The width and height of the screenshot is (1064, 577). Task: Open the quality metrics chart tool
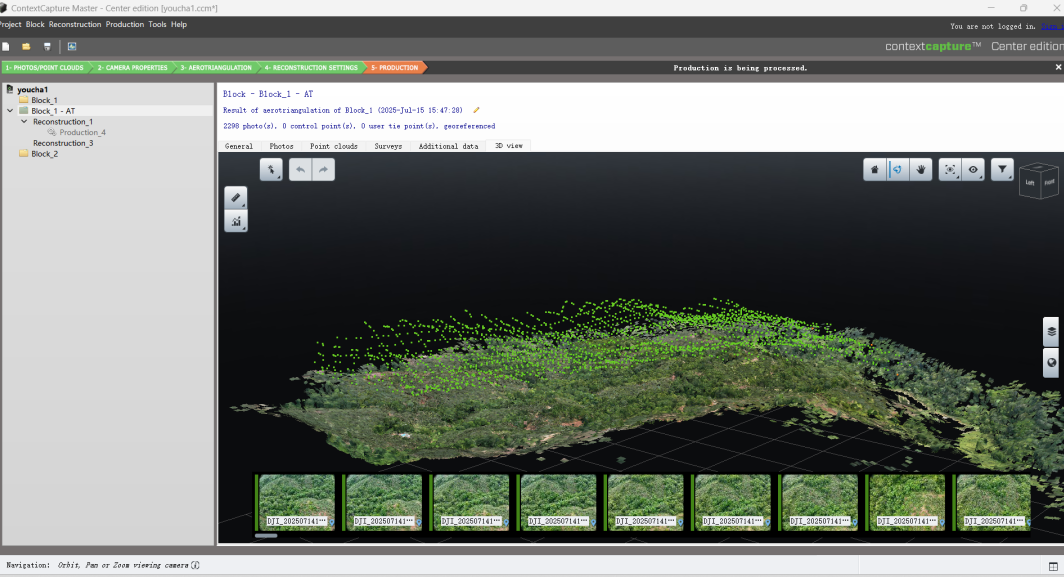coord(236,221)
